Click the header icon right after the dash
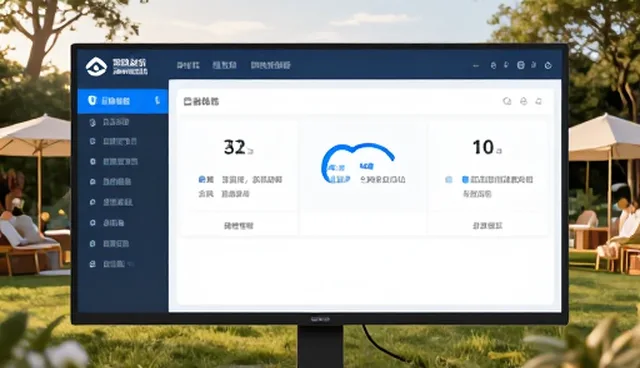Screen dimensions: 640x368 [x=493, y=65]
